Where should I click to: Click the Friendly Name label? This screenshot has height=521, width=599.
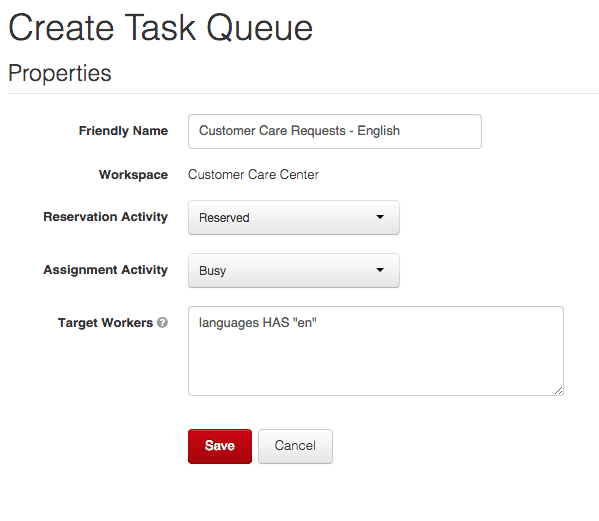click(x=123, y=131)
